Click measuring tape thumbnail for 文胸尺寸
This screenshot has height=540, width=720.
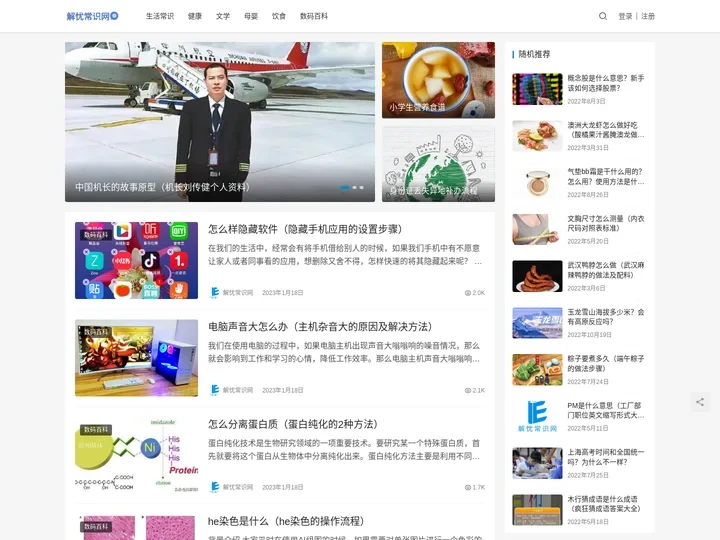(537, 230)
